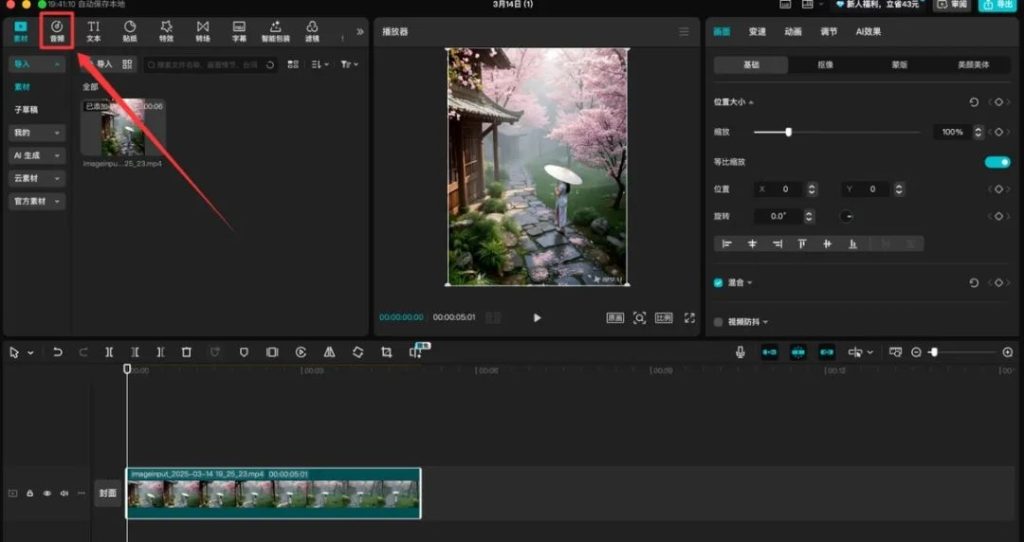
Task: Open the 文本 (Text) panel
Action: click(93, 30)
